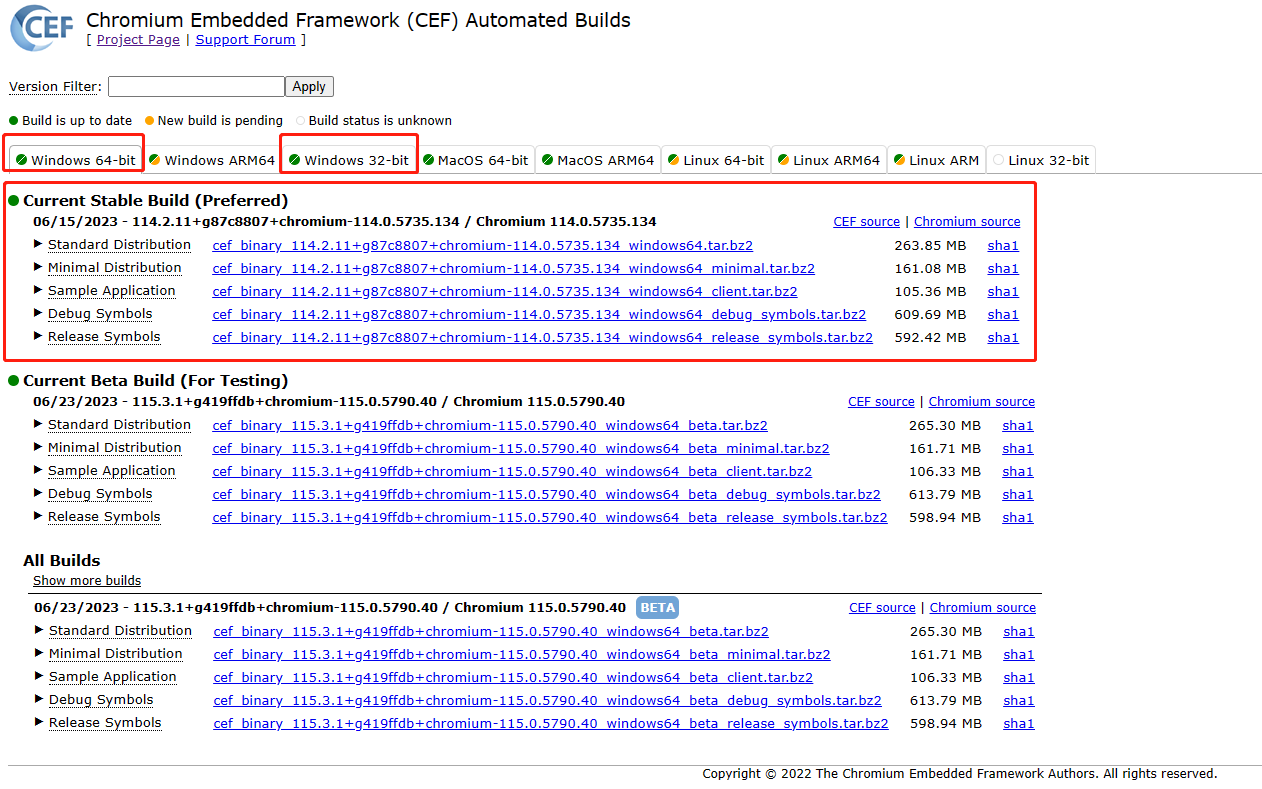The image size is (1262, 789).
Task: Click Show more builds link
Action: pos(87,581)
